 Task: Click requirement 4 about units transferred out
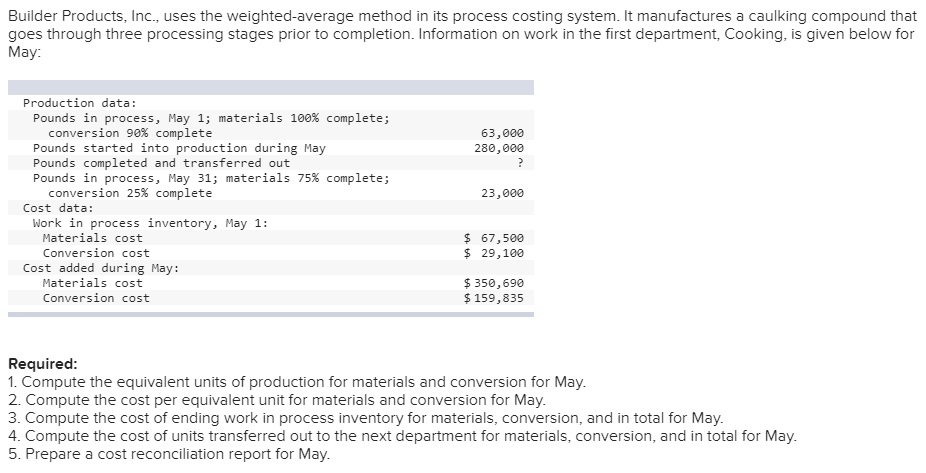click(403, 436)
